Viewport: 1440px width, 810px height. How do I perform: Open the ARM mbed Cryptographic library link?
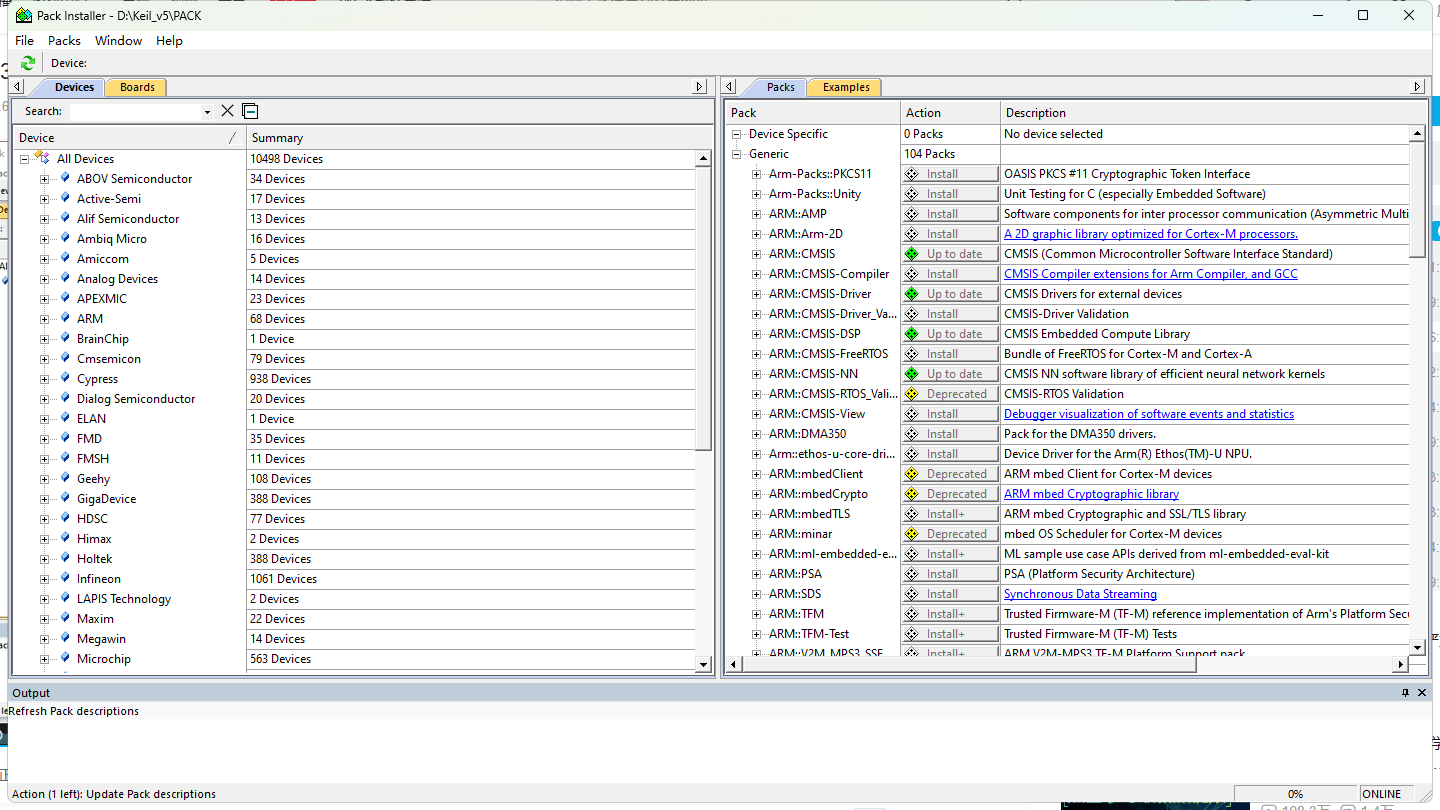coord(1091,494)
